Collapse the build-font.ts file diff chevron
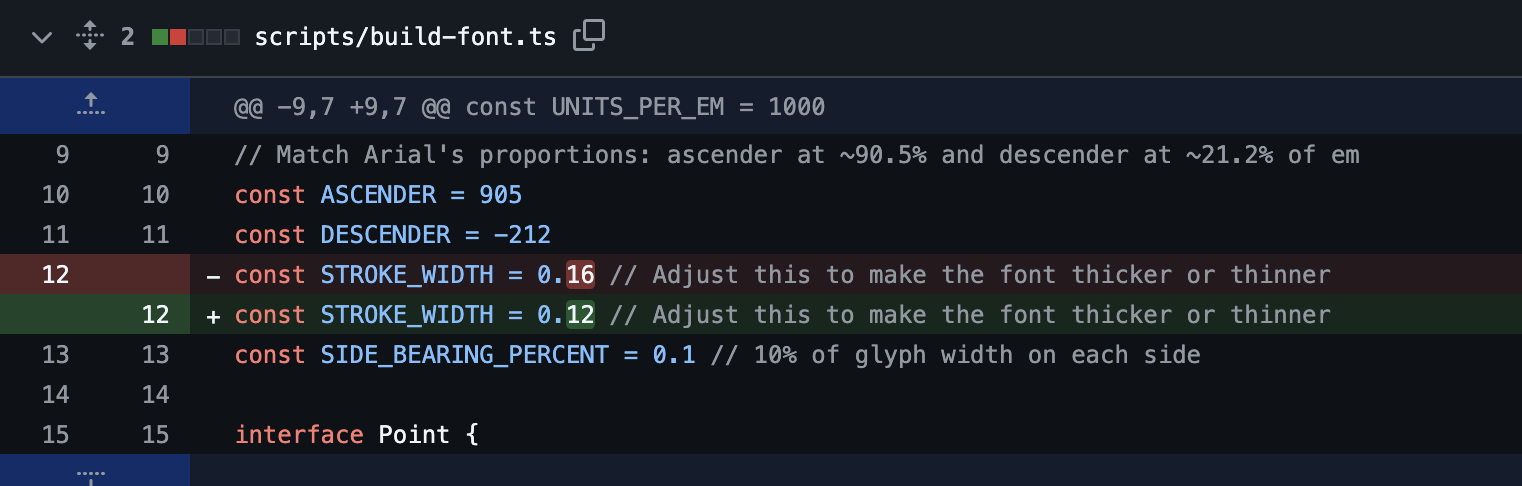Screen dimensions: 1522x486 coord(41,38)
